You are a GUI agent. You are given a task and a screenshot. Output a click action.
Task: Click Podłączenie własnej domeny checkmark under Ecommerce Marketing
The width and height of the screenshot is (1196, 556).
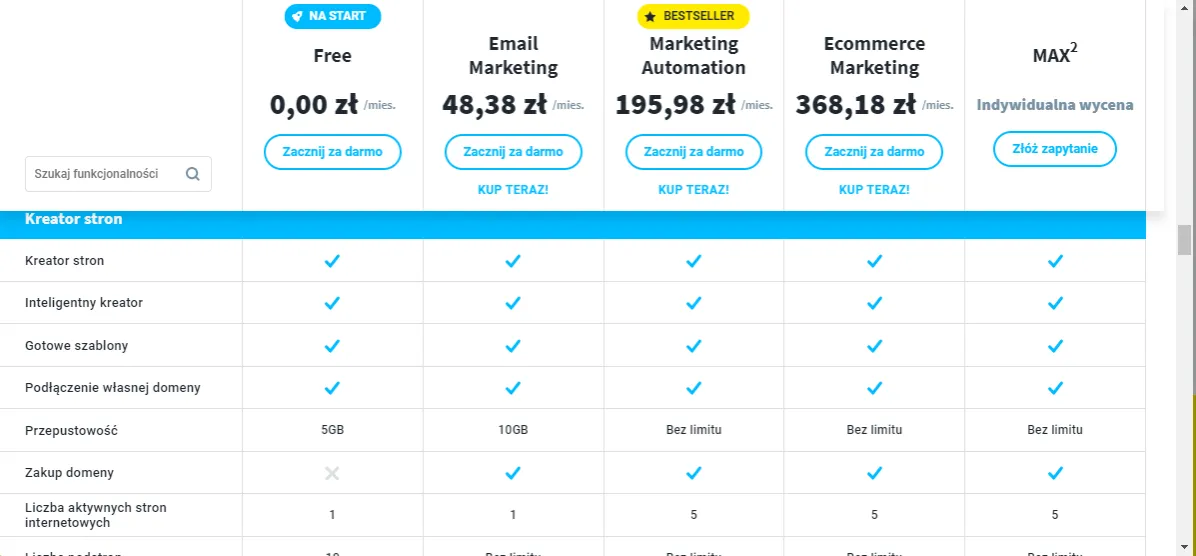(874, 388)
